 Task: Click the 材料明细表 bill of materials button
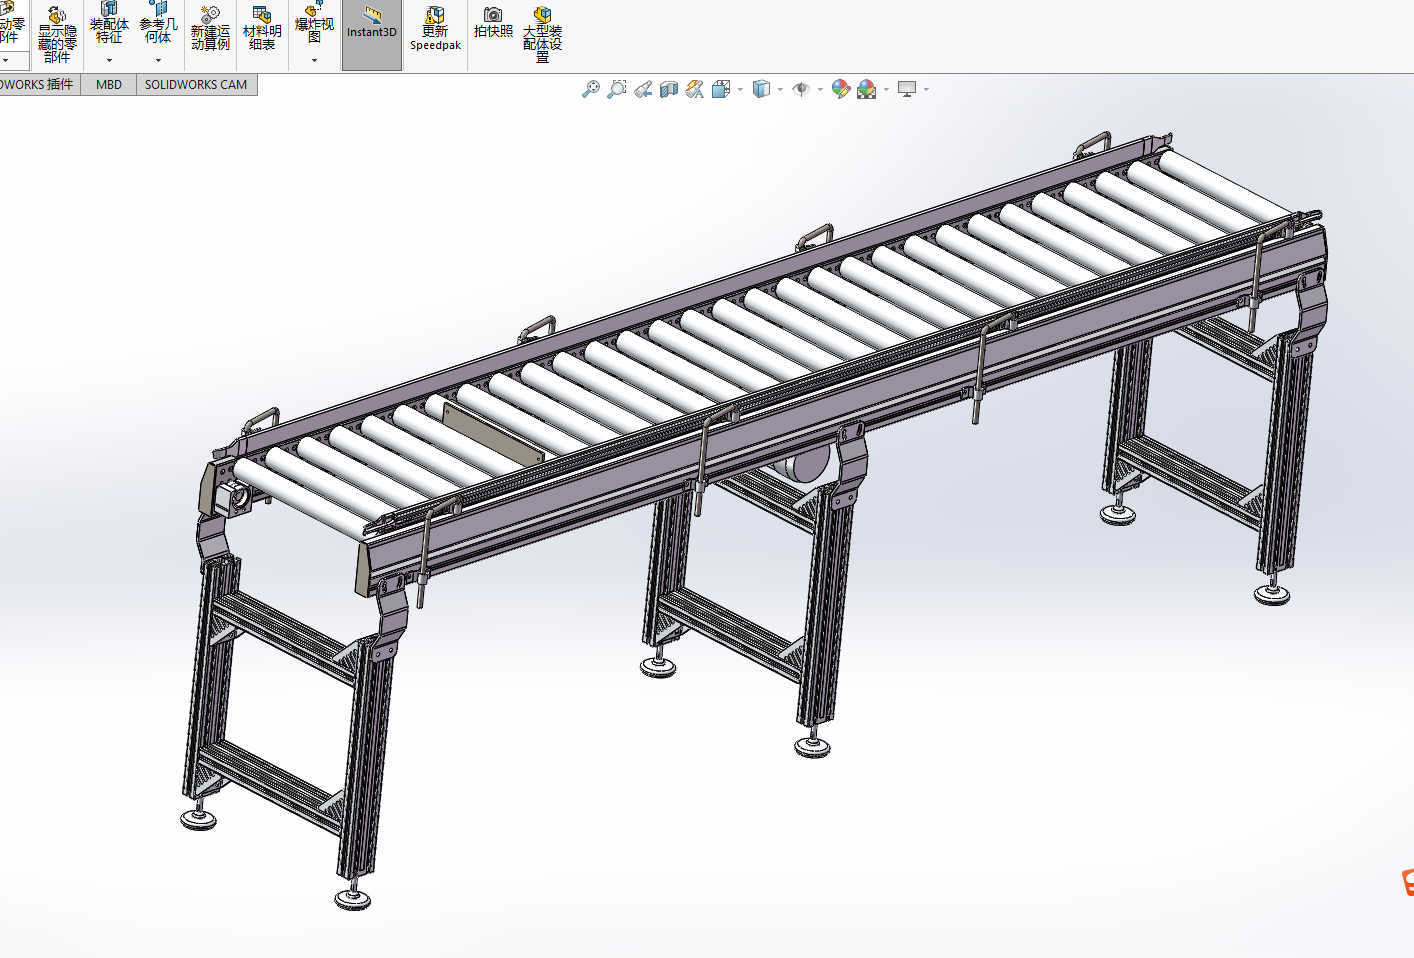(x=262, y=30)
